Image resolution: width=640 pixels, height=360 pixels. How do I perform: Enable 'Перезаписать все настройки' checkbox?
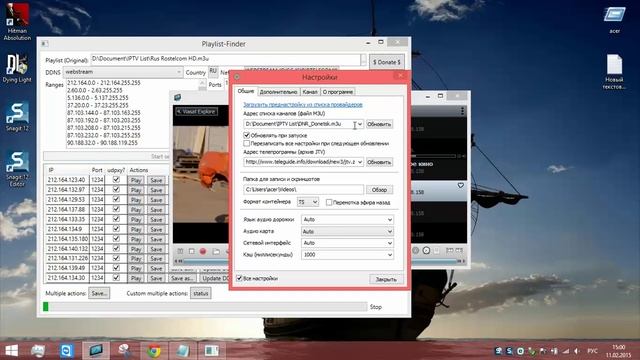247,143
